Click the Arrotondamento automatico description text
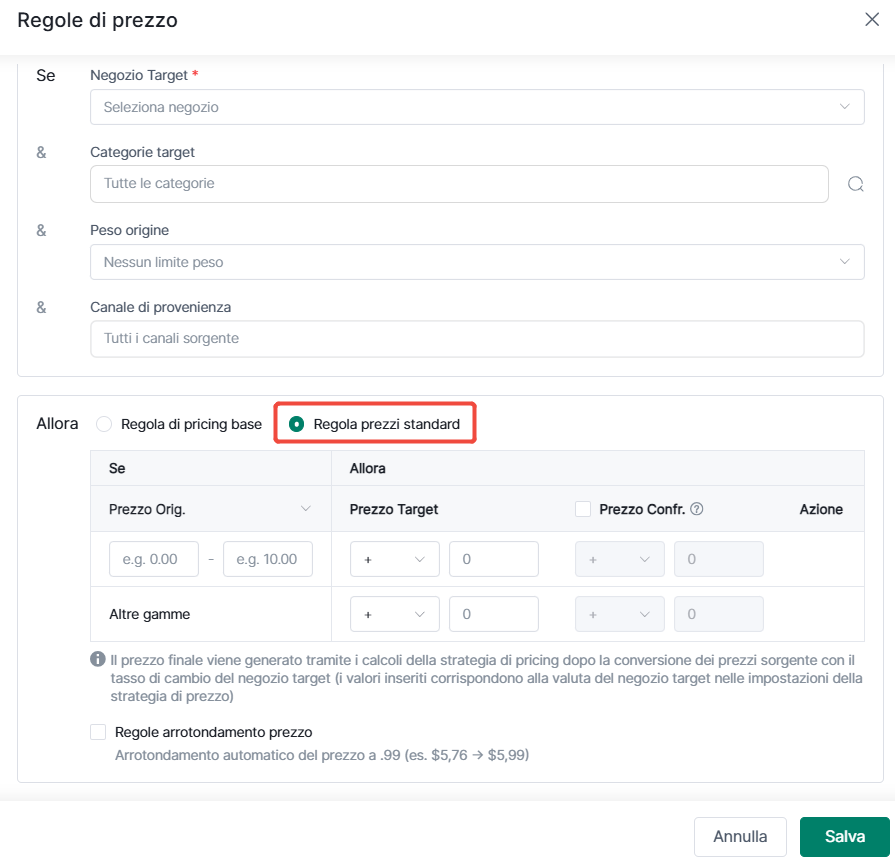This screenshot has height=862, width=895. point(322,755)
